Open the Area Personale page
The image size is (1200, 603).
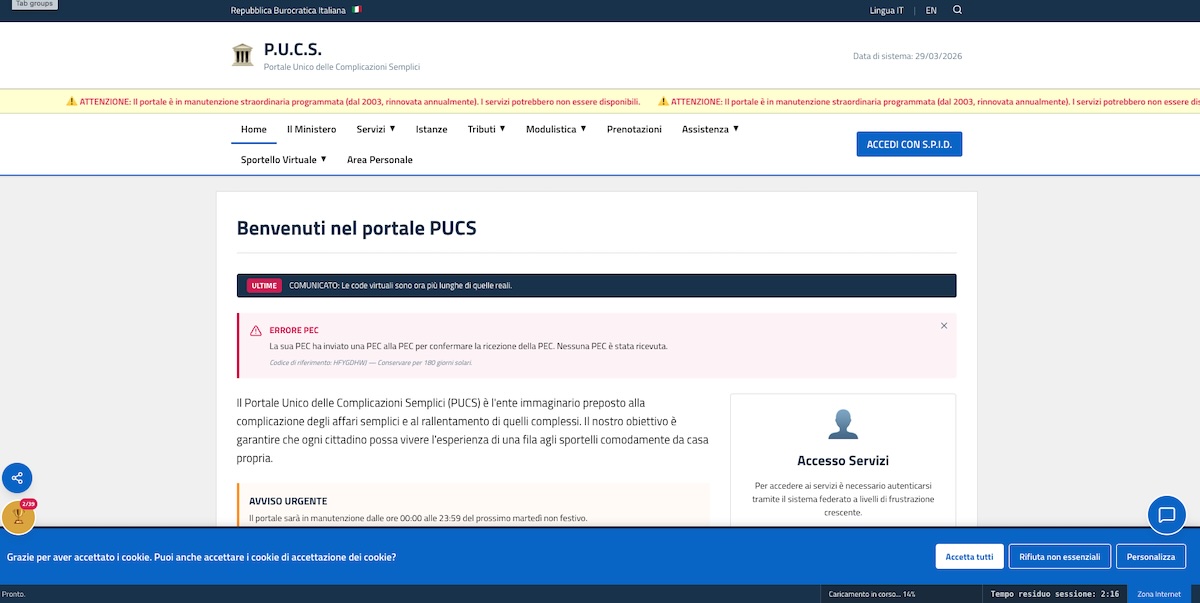[x=379, y=160]
